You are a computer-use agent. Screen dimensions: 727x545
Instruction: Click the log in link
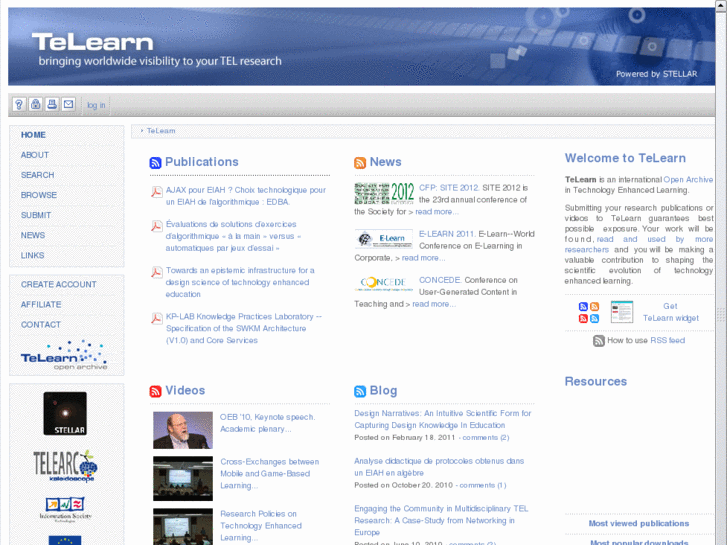96,105
